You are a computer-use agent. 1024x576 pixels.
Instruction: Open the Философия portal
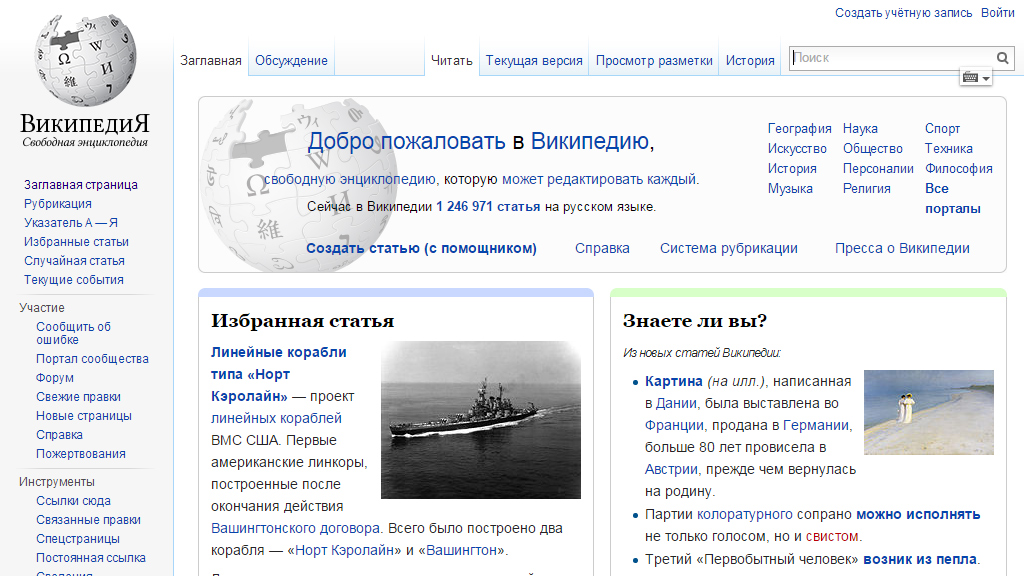[x=959, y=168]
